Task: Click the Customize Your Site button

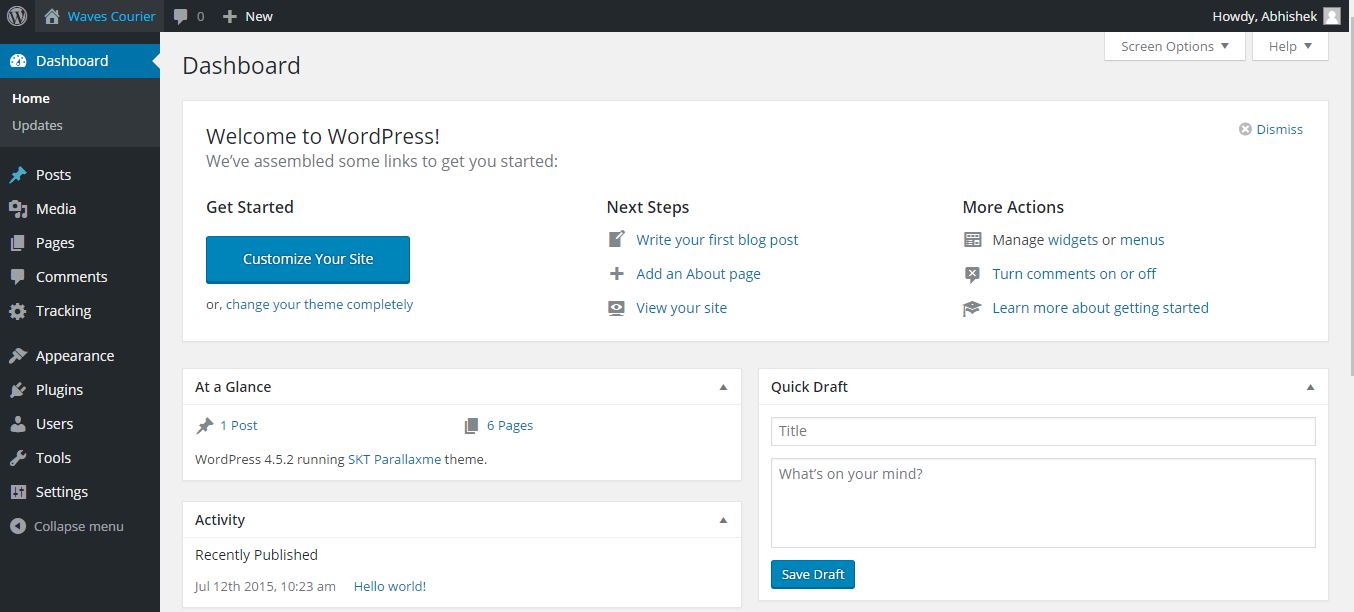Action: [x=308, y=259]
